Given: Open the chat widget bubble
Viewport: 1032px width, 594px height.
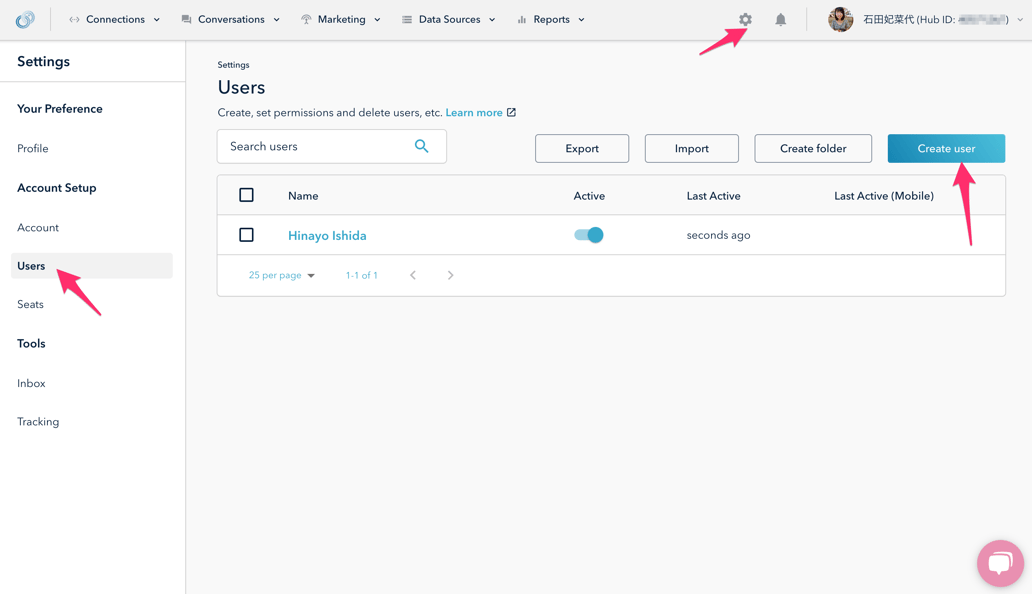Looking at the screenshot, I should tap(1000, 563).
